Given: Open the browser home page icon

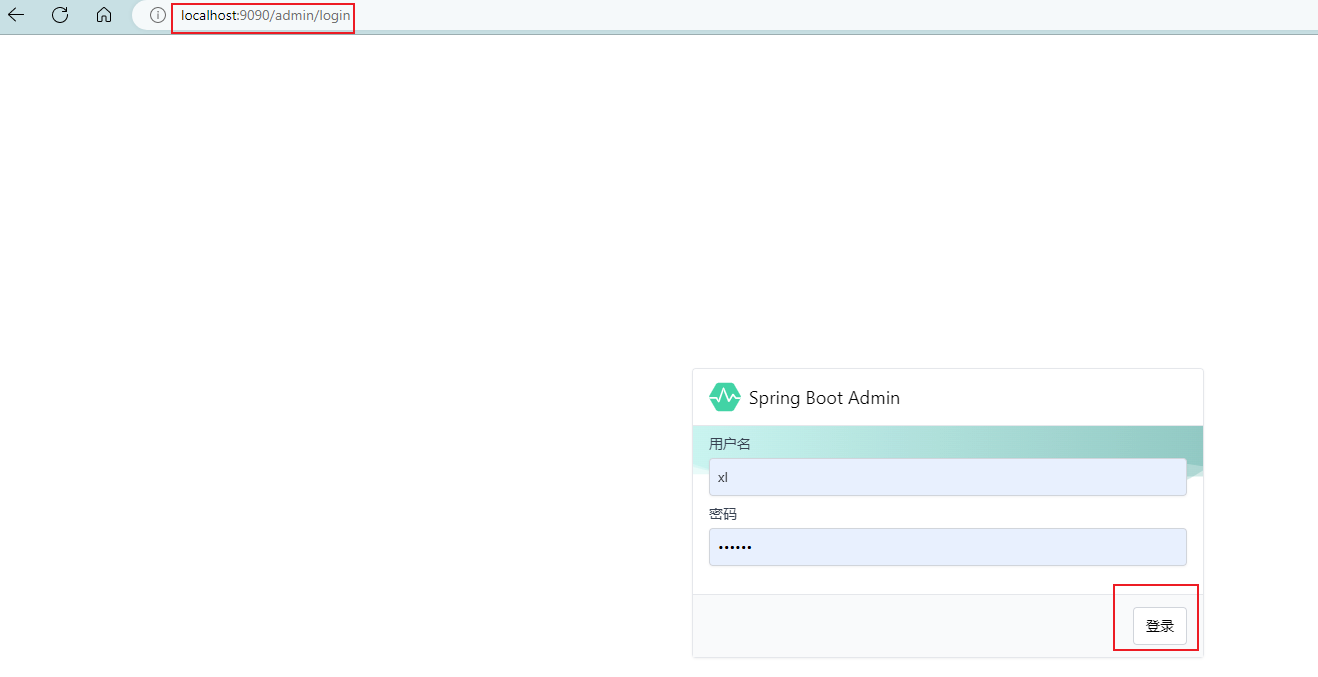Looking at the screenshot, I should (104, 15).
